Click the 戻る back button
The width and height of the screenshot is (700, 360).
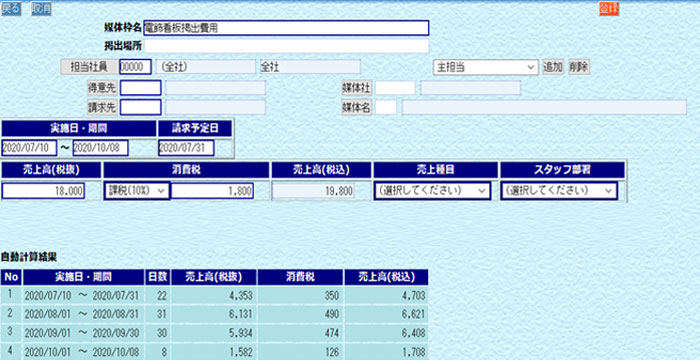(11, 8)
